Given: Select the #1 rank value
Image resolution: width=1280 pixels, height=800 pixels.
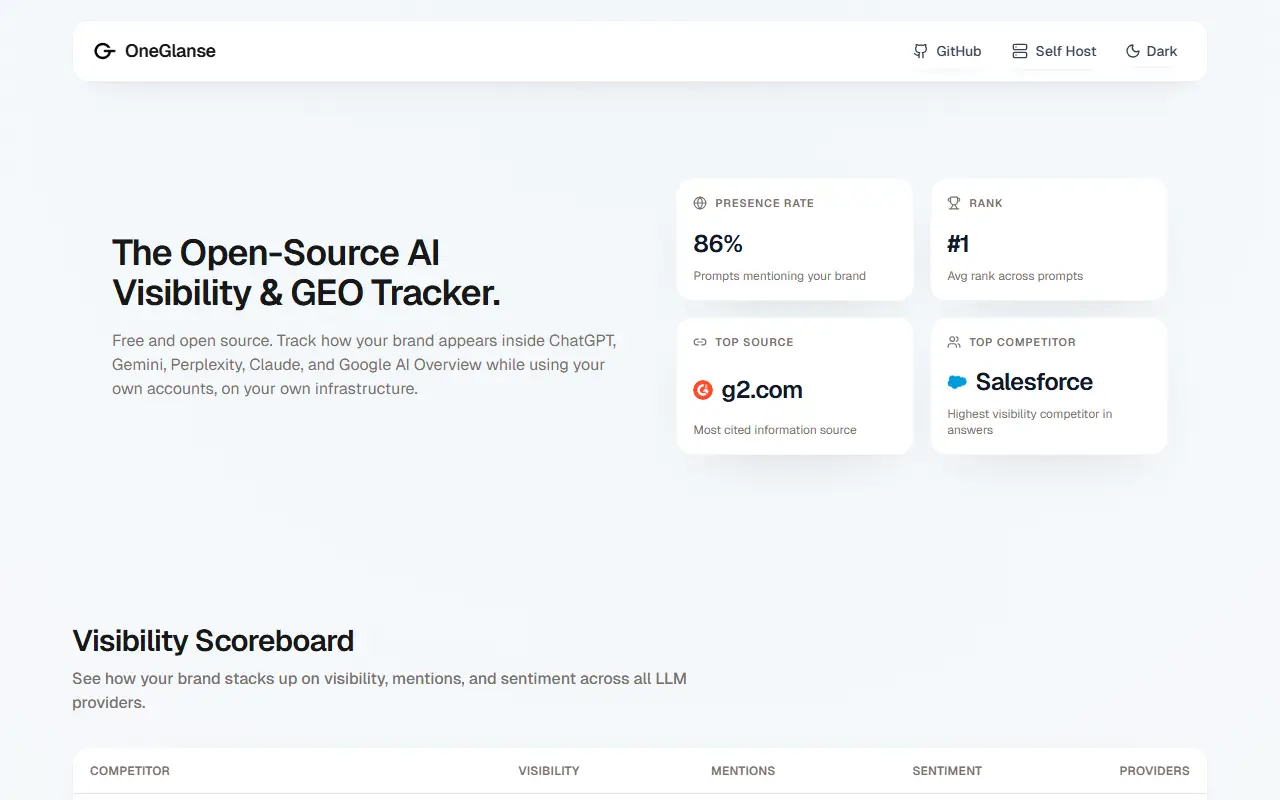Looking at the screenshot, I should [x=958, y=244].
